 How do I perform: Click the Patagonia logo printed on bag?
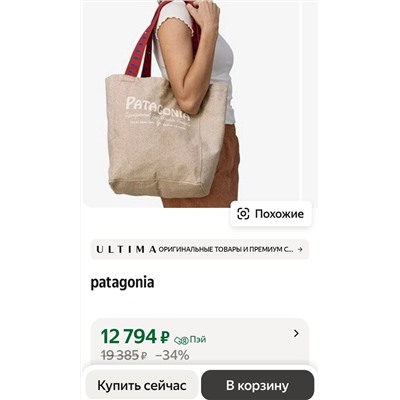(x=158, y=108)
